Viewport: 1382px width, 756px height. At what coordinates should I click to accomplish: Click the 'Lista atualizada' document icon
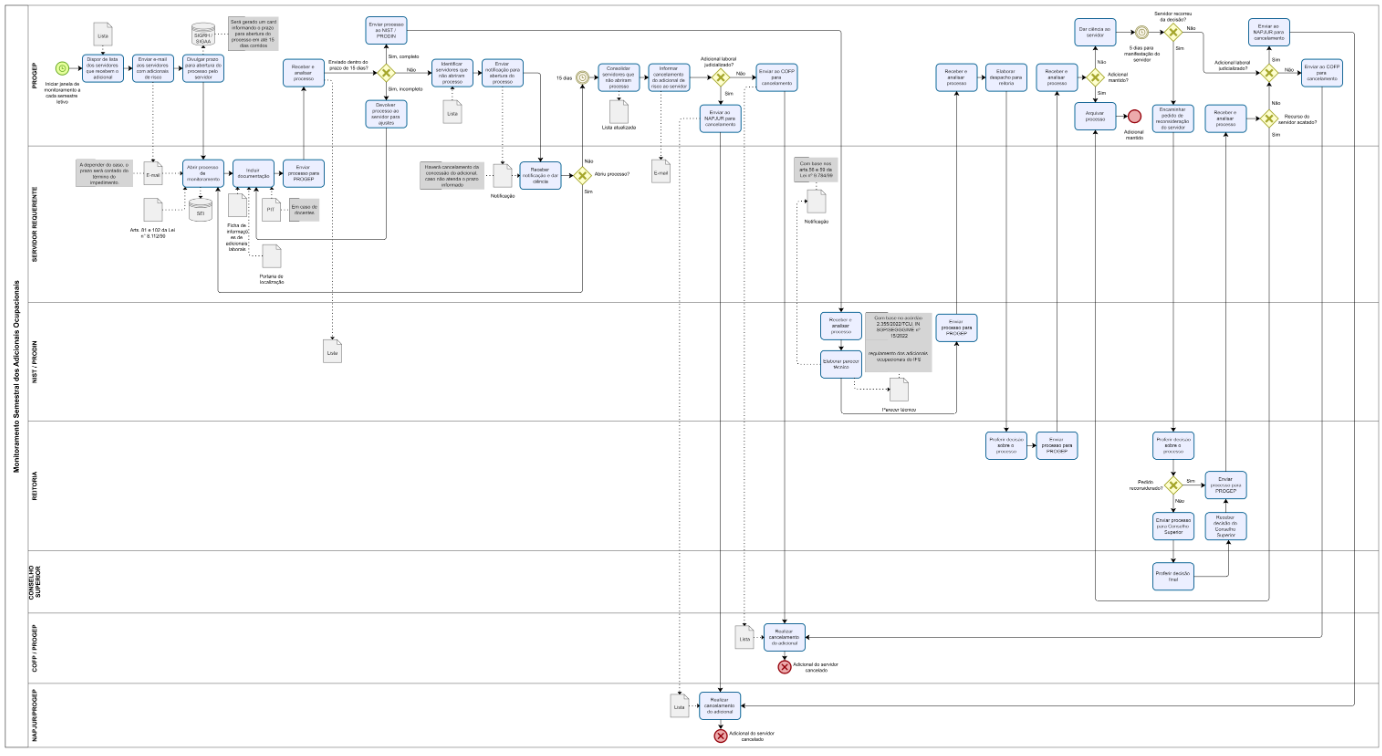coord(618,111)
